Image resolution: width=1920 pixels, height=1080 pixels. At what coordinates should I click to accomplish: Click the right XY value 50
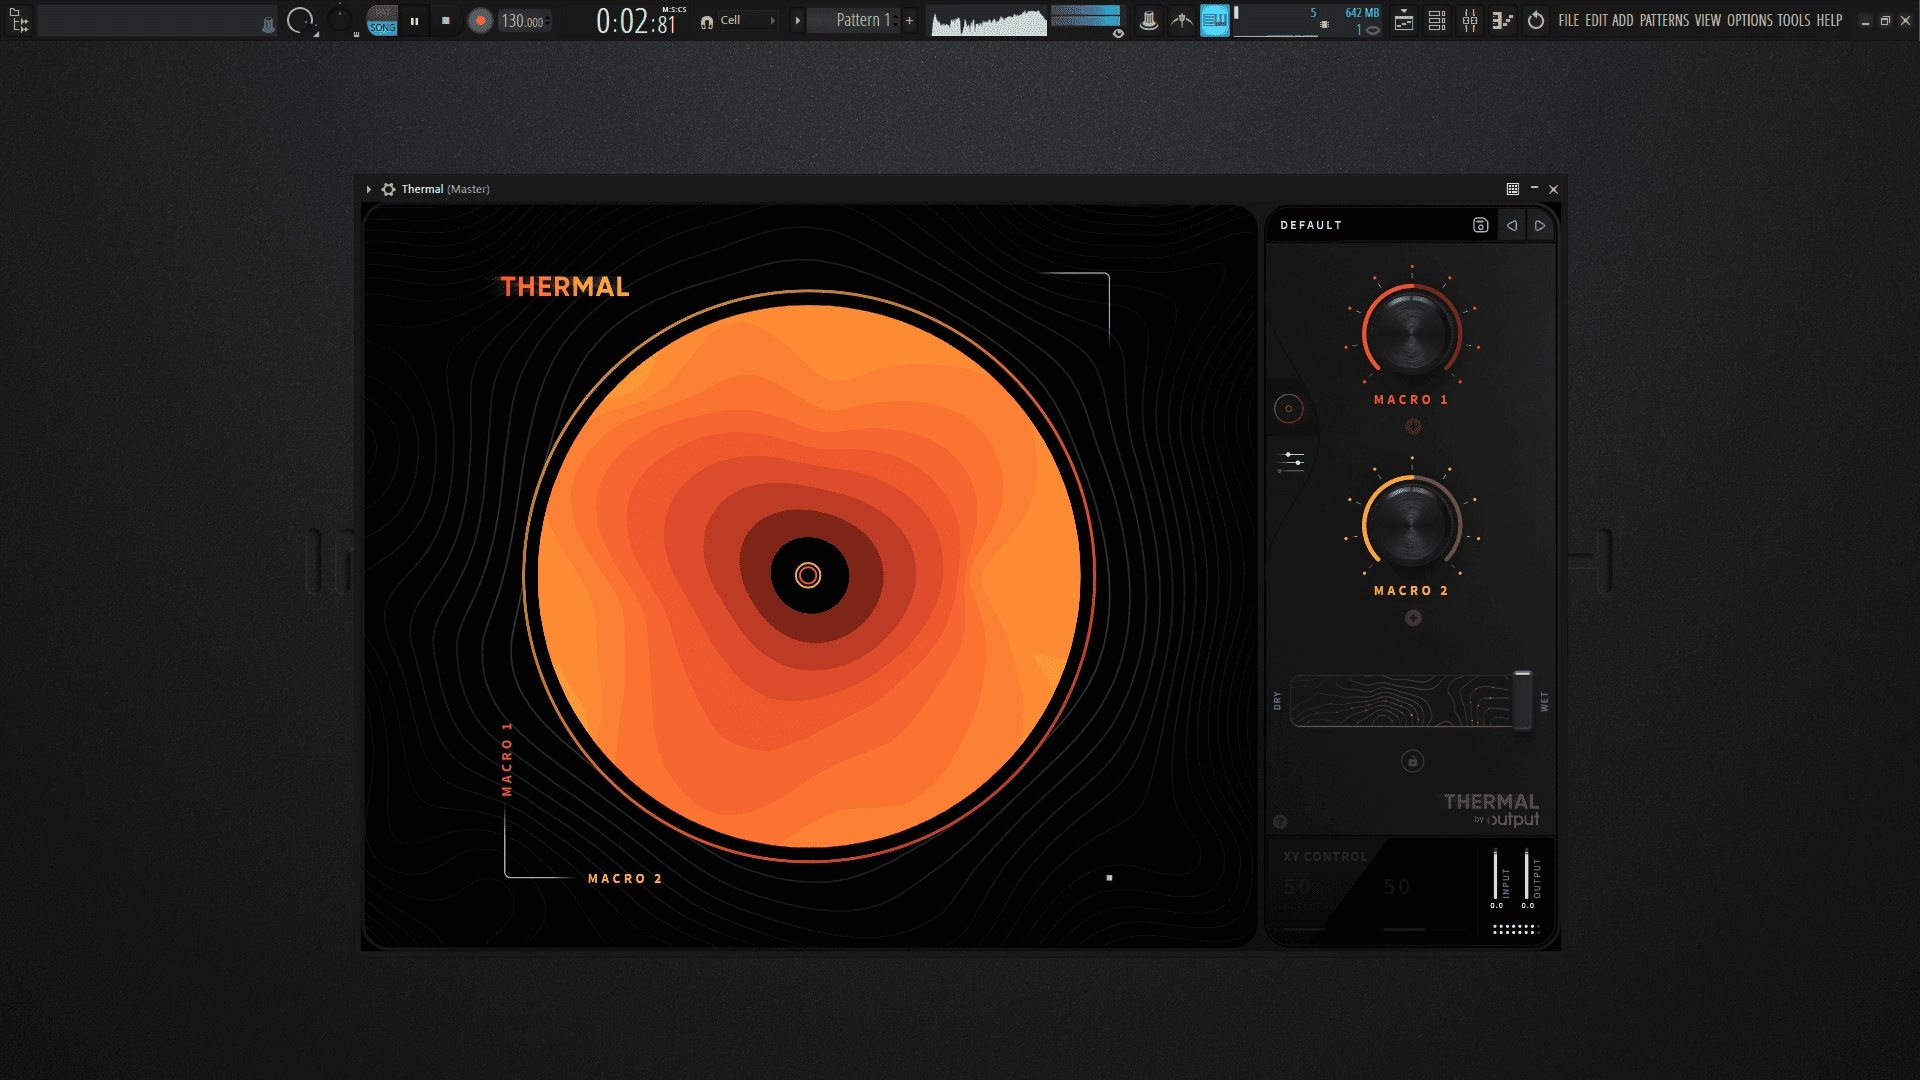pyautogui.click(x=1397, y=887)
